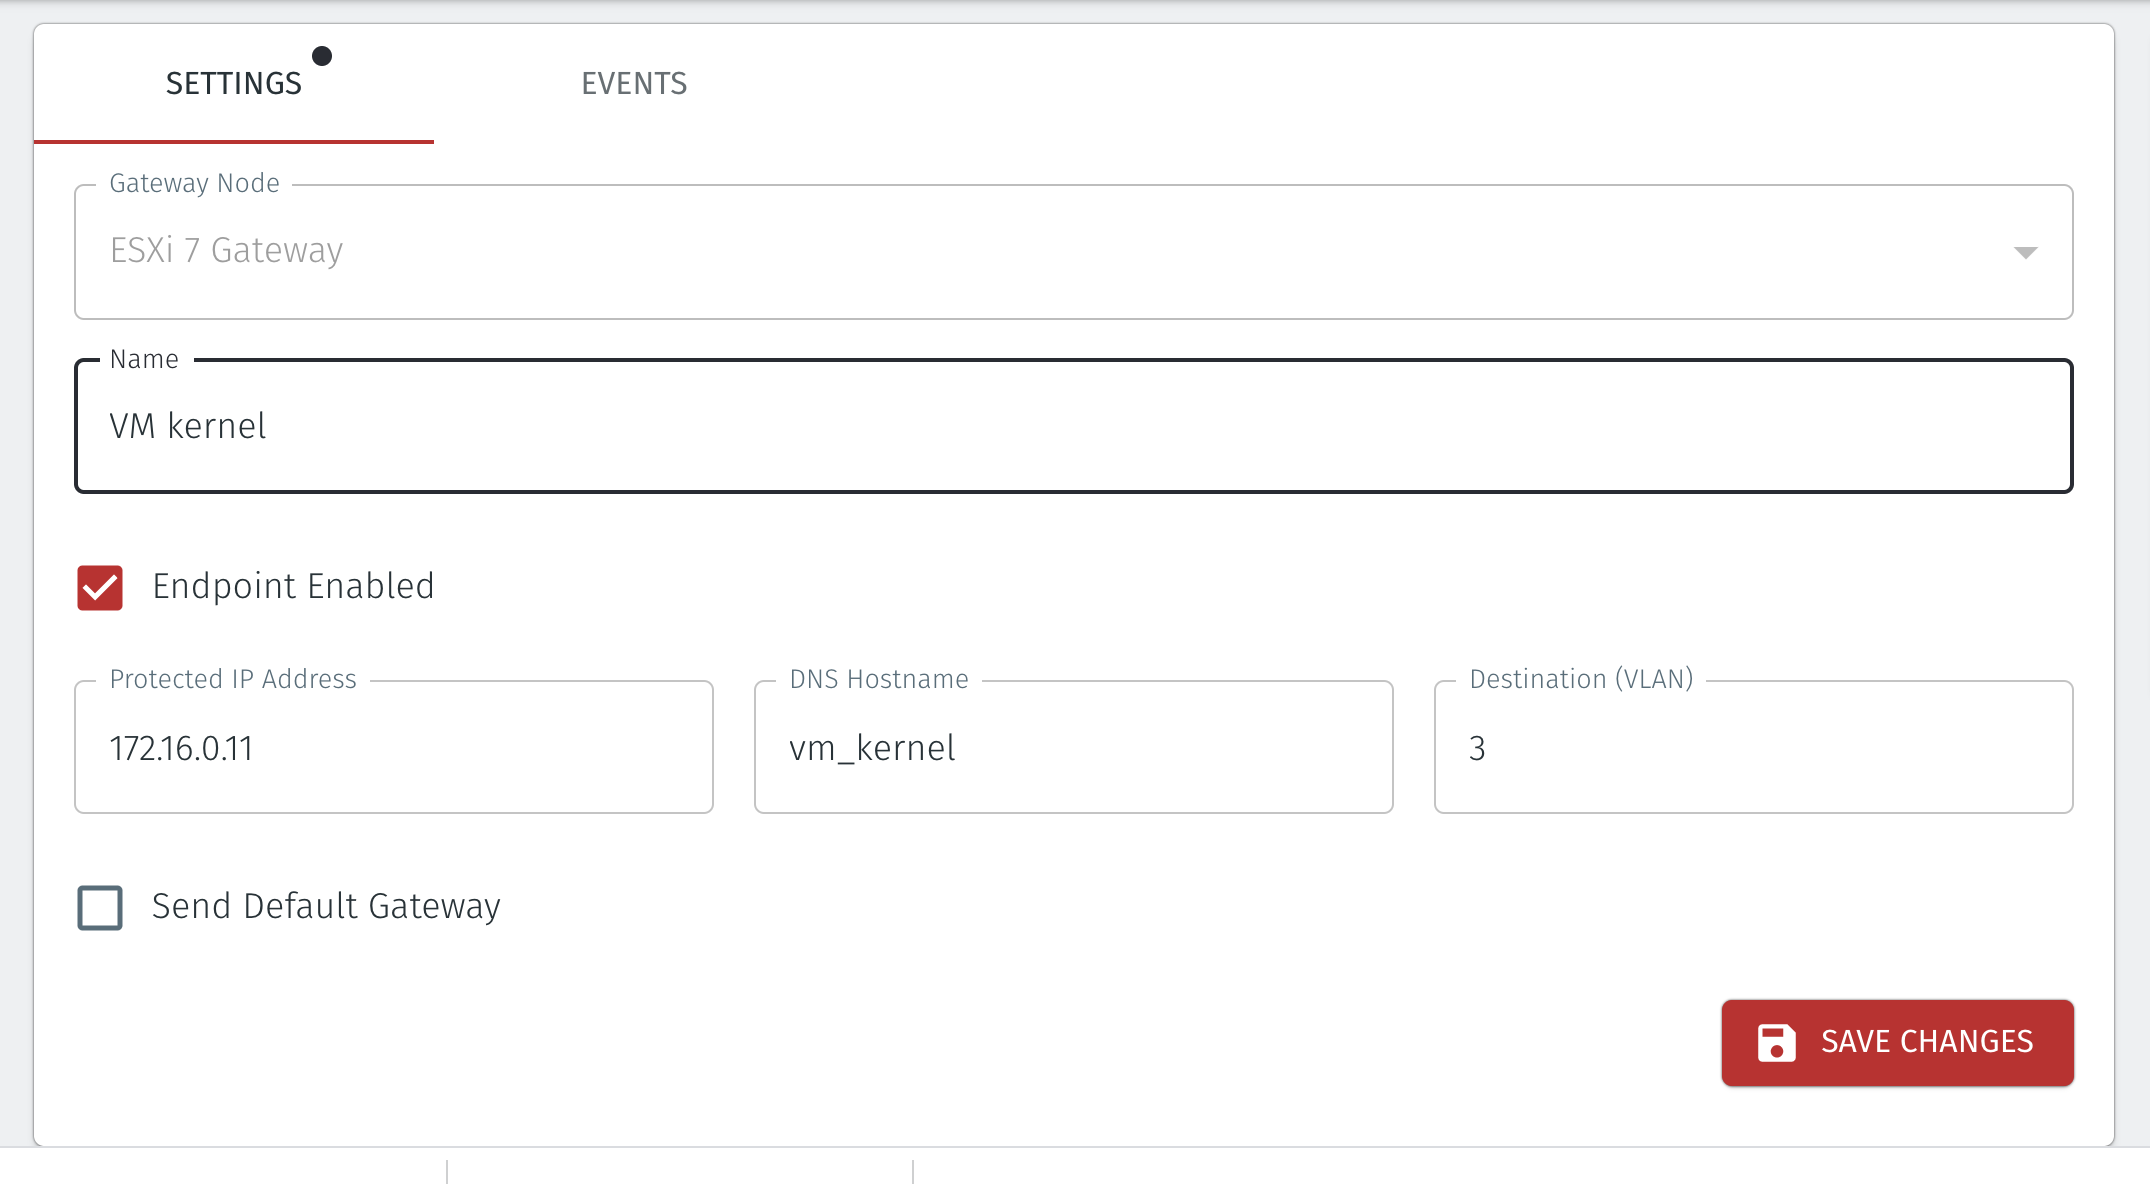Select the SETTINGS tab
The width and height of the screenshot is (2150, 1184).
click(x=233, y=83)
